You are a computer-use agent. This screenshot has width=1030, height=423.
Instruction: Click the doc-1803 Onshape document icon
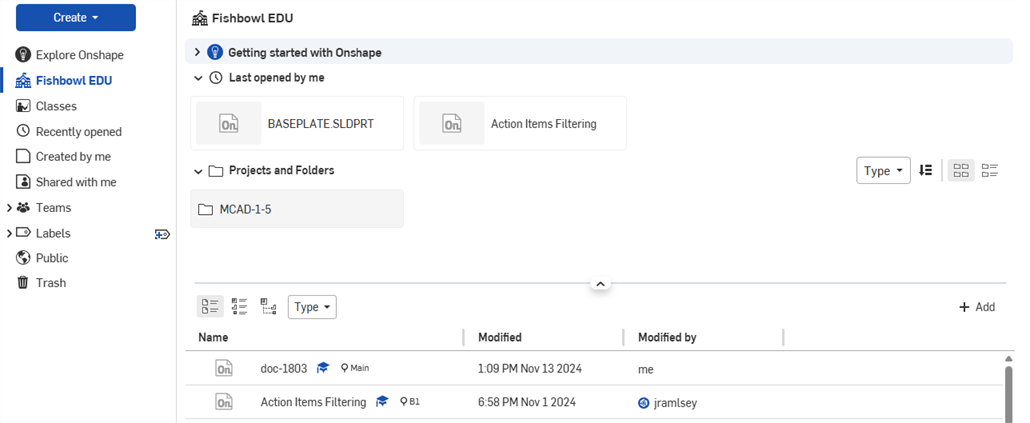(224, 368)
